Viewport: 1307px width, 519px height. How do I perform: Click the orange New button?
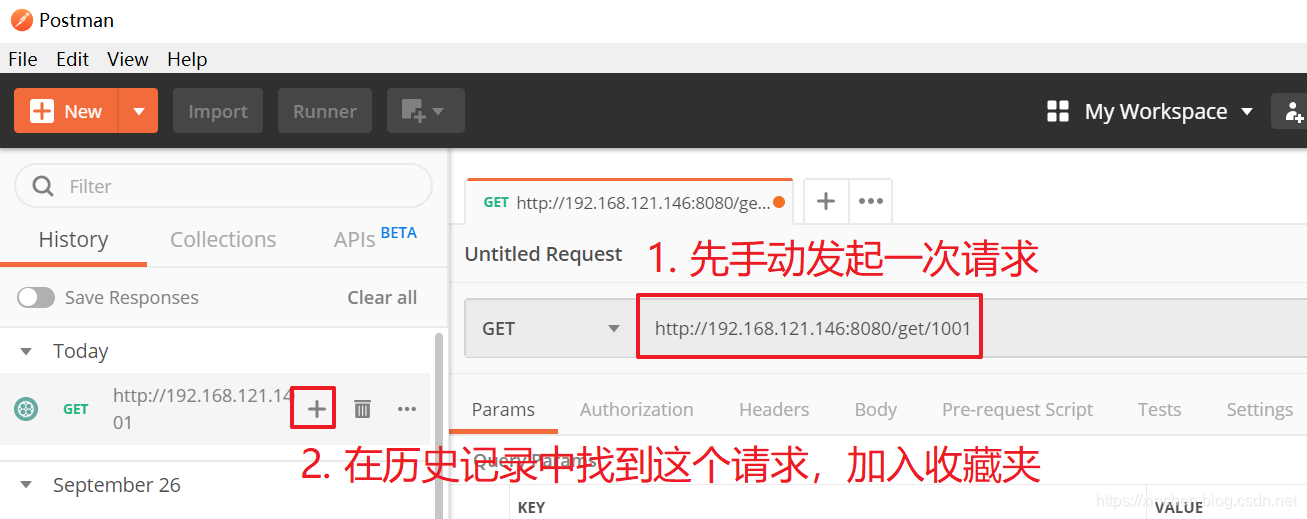click(66, 111)
